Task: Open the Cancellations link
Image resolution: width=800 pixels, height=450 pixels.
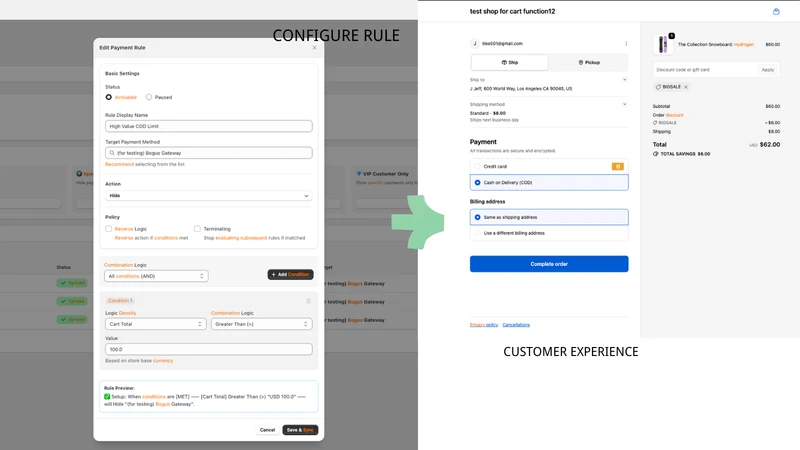Action: click(516, 324)
